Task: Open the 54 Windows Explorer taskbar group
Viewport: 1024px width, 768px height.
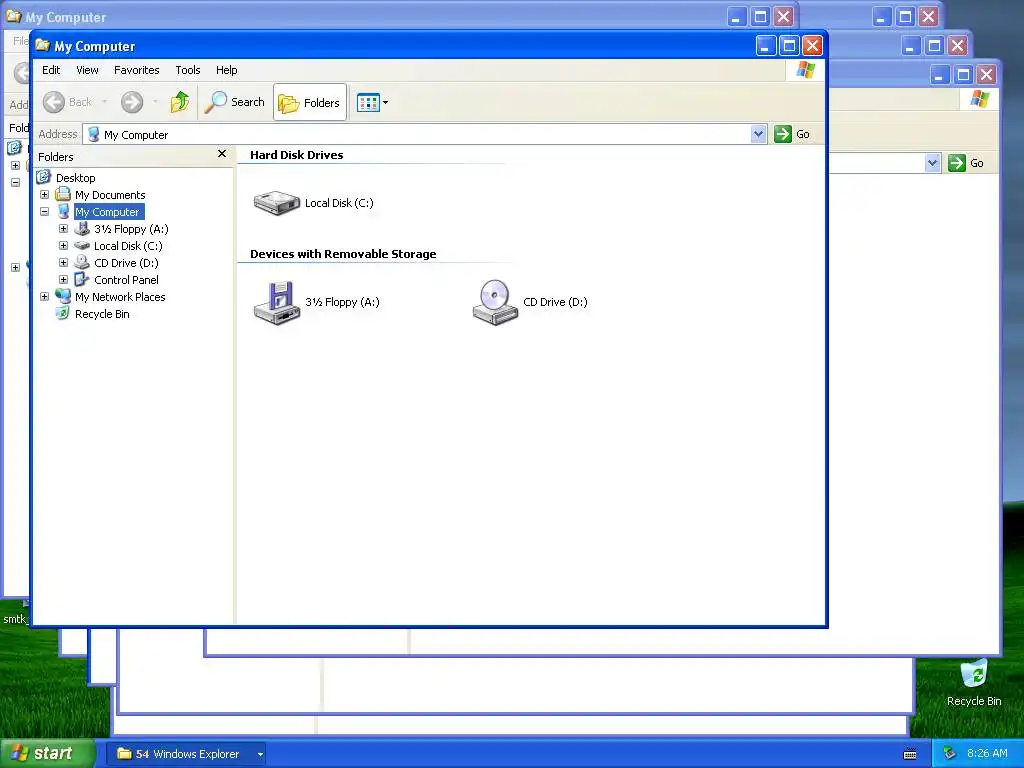Action: coord(187,754)
